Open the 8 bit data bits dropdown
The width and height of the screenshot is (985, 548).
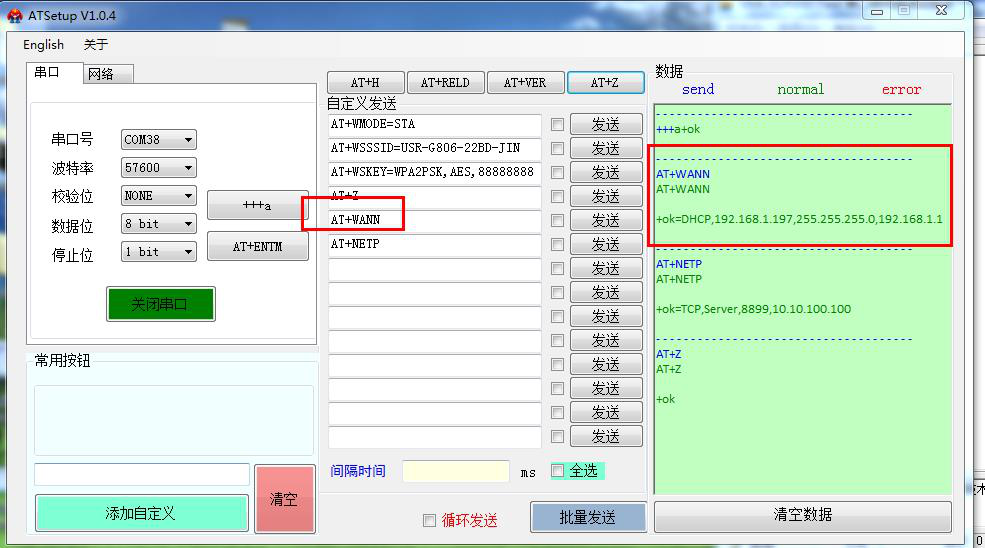click(x=158, y=224)
